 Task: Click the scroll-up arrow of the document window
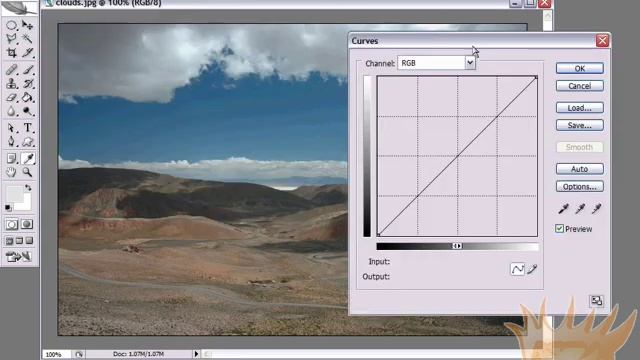548,16
